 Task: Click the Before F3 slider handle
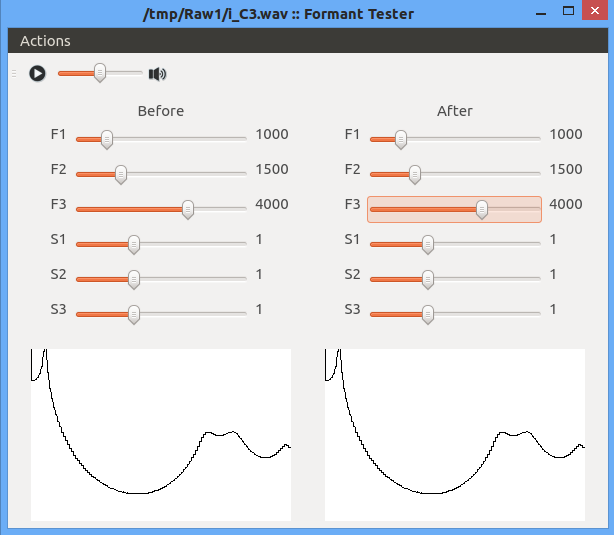188,210
